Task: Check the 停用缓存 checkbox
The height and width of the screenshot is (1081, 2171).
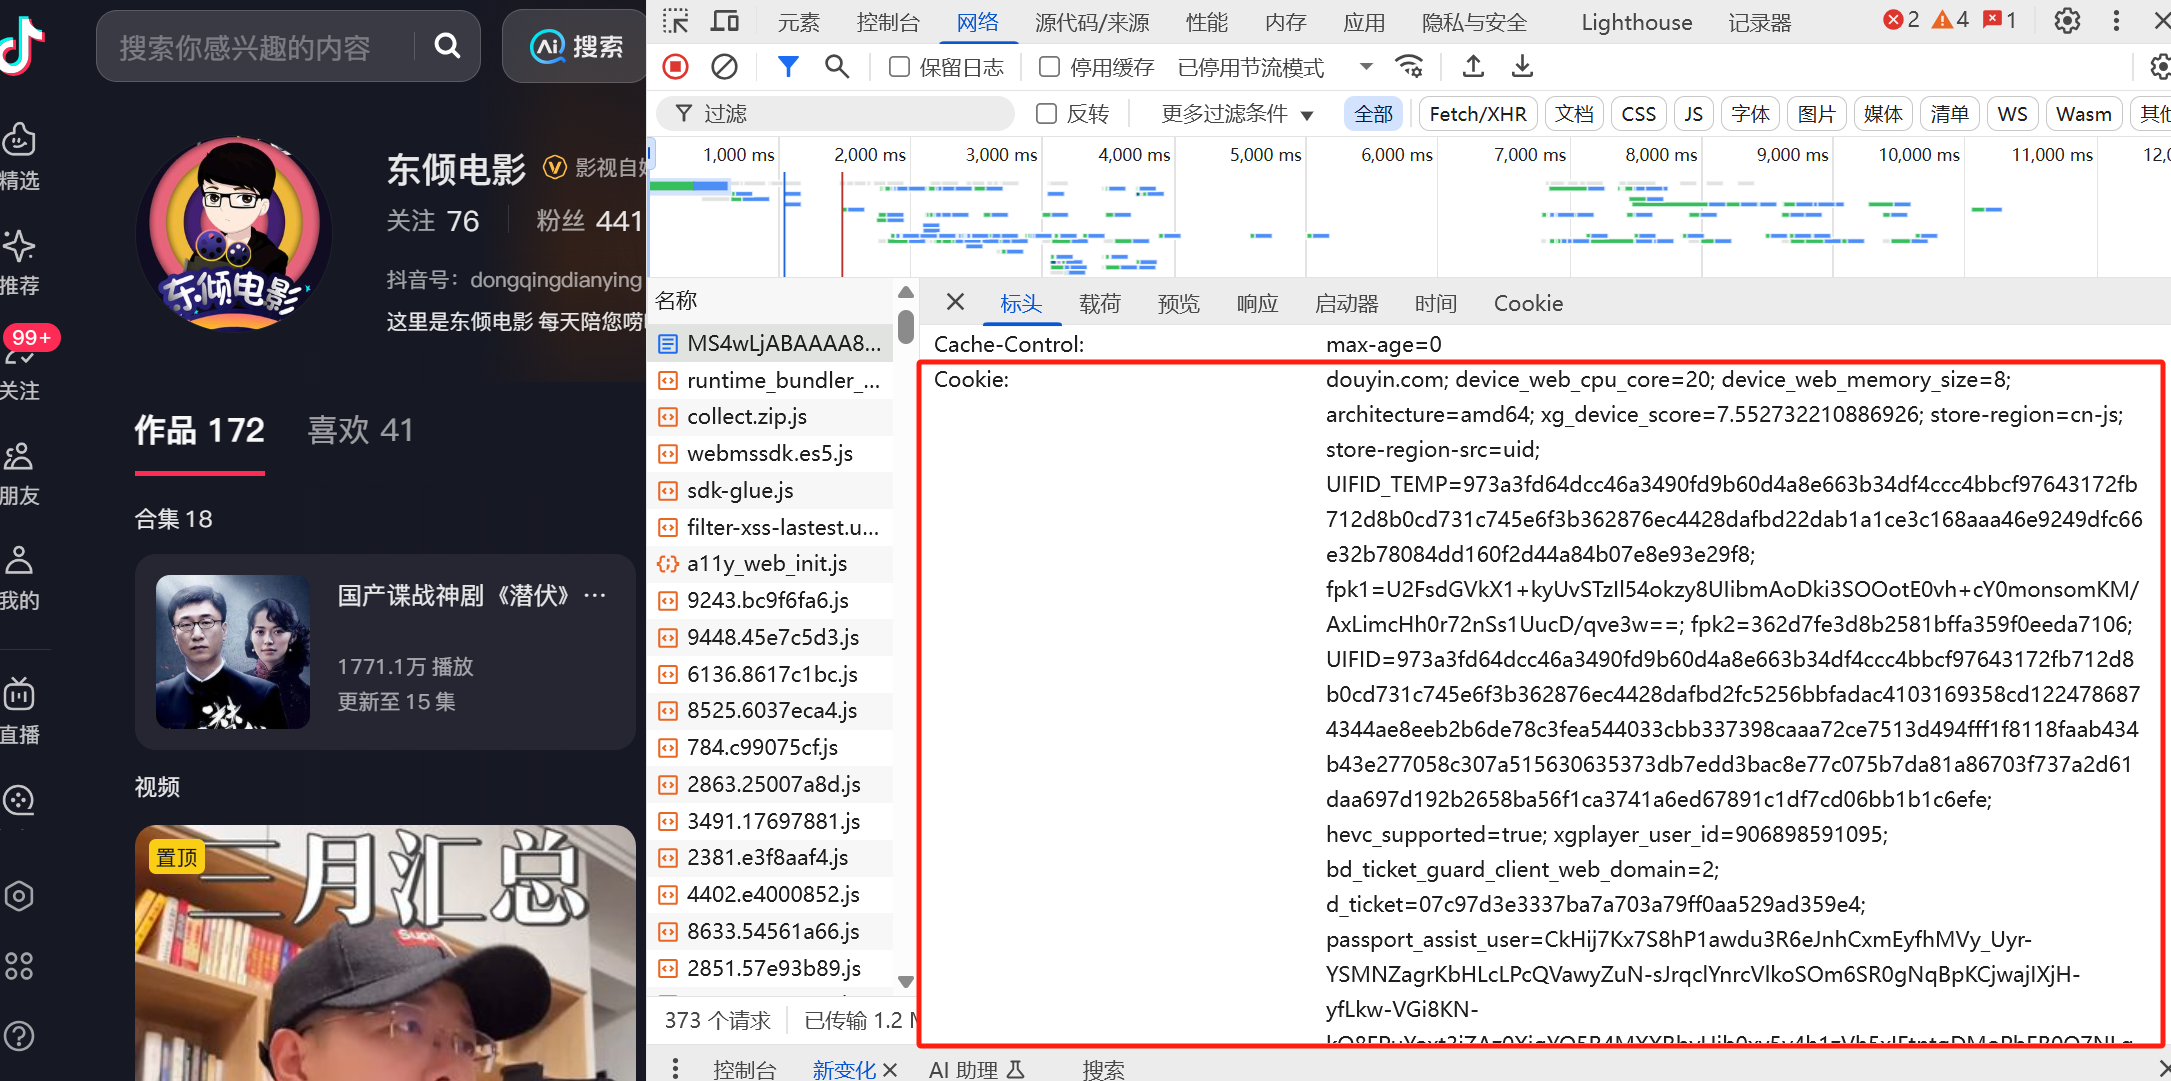Action: (x=1049, y=67)
